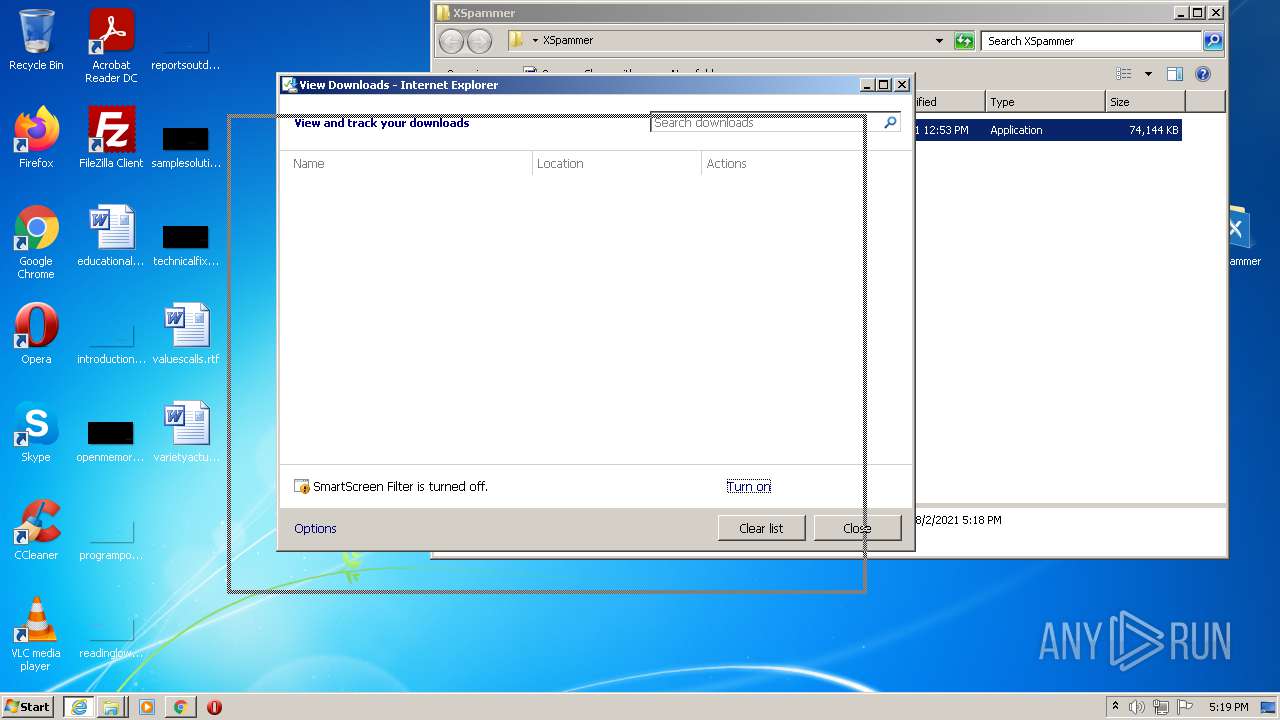Screen dimensions: 1280x720
Task: Sort XSpammer files by Size column
Action: tap(1145, 102)
